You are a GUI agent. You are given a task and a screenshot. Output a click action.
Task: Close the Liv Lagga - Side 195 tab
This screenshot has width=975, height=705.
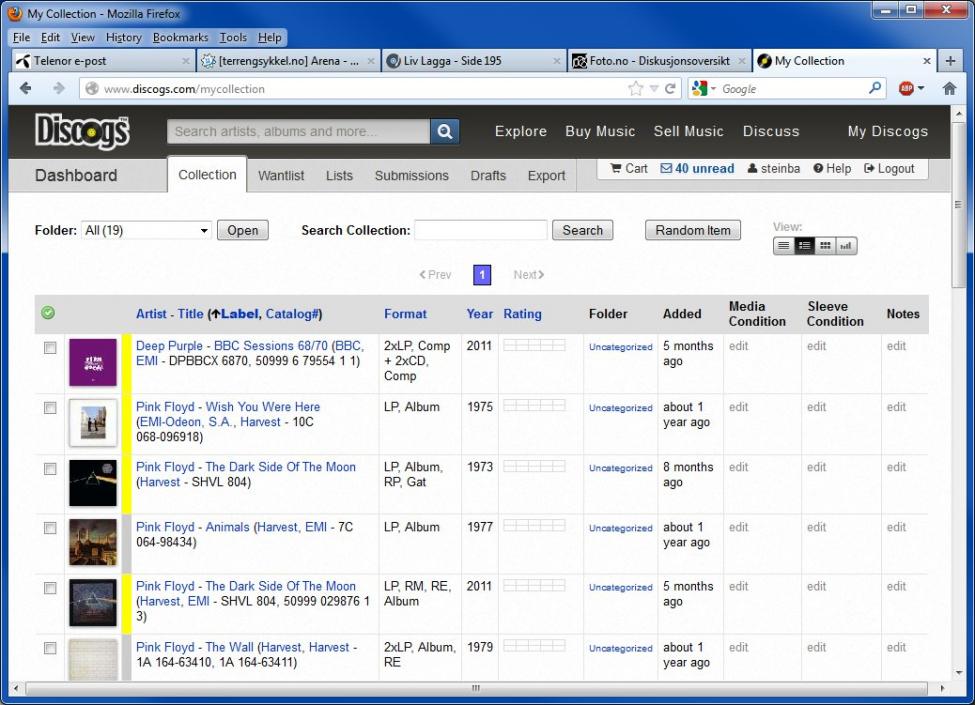[x=557, y=61]
